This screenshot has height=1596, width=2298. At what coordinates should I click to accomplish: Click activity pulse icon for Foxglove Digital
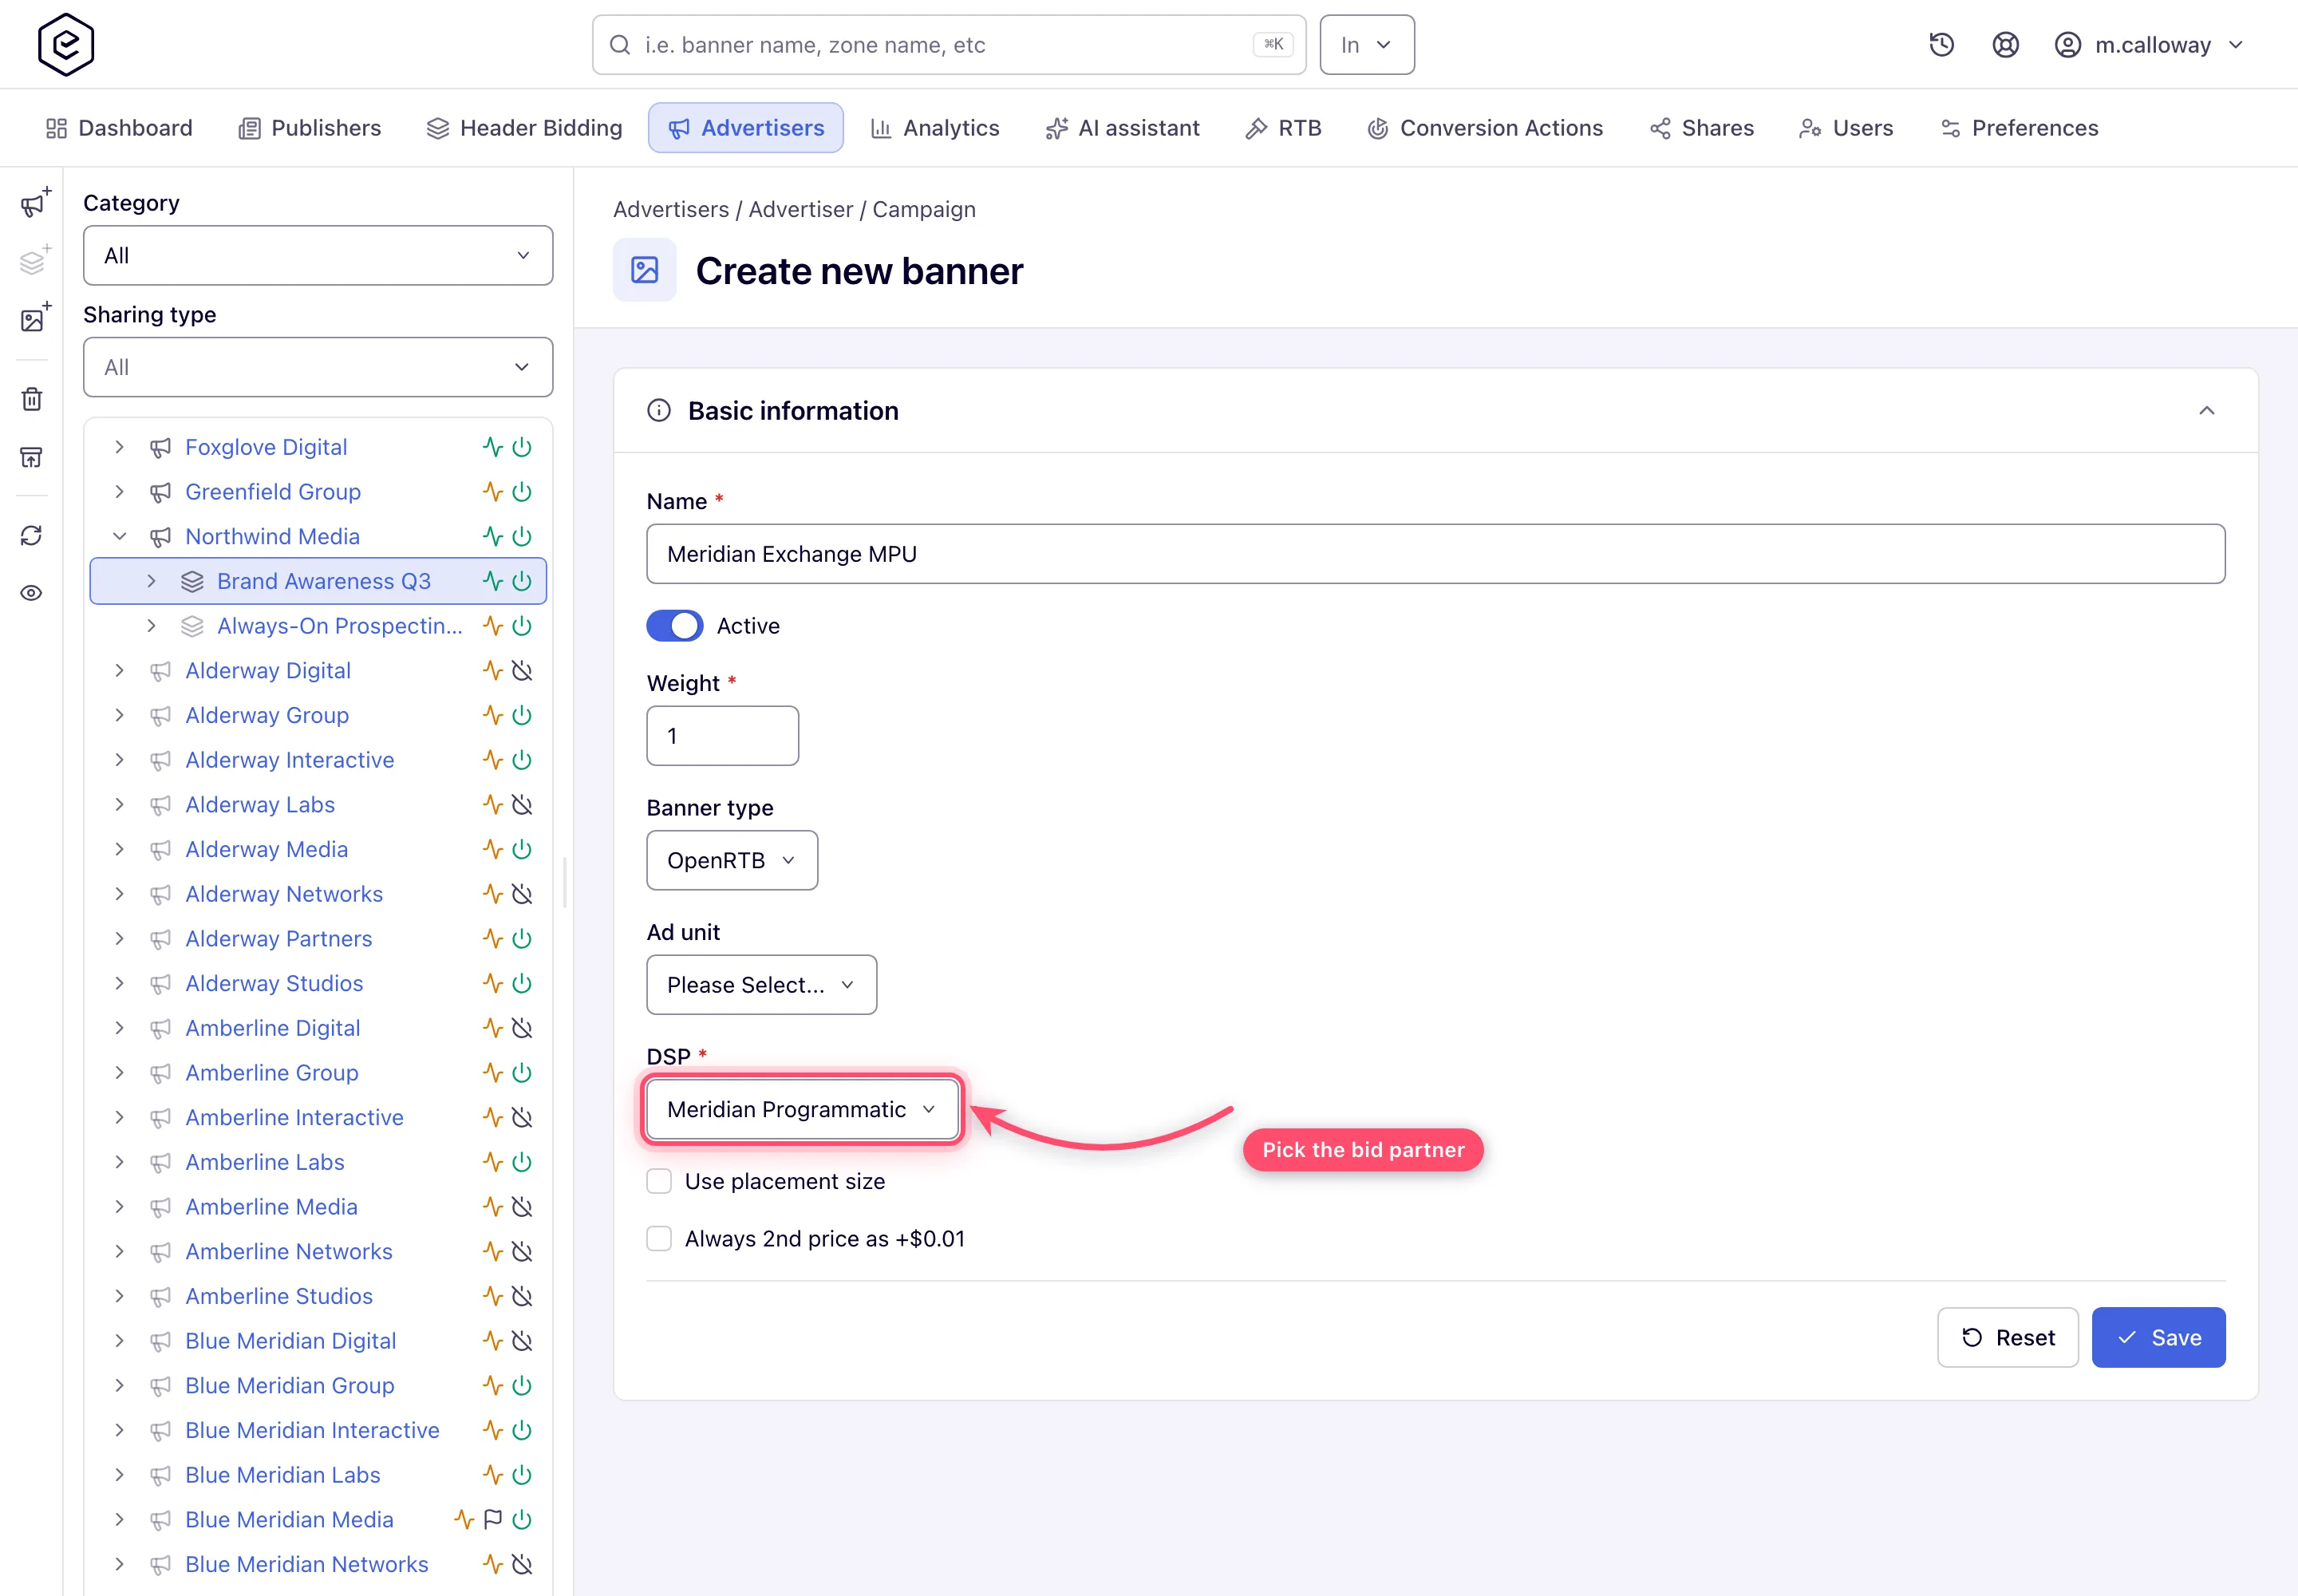tap(492, 447)
